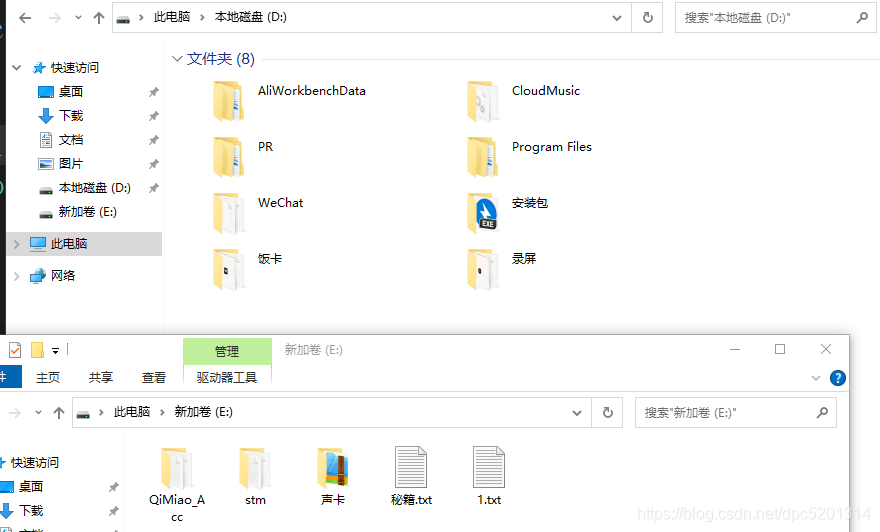Screen dimensions: 880x532
Task: Select 文档 in sidebar
Action: 71,140
